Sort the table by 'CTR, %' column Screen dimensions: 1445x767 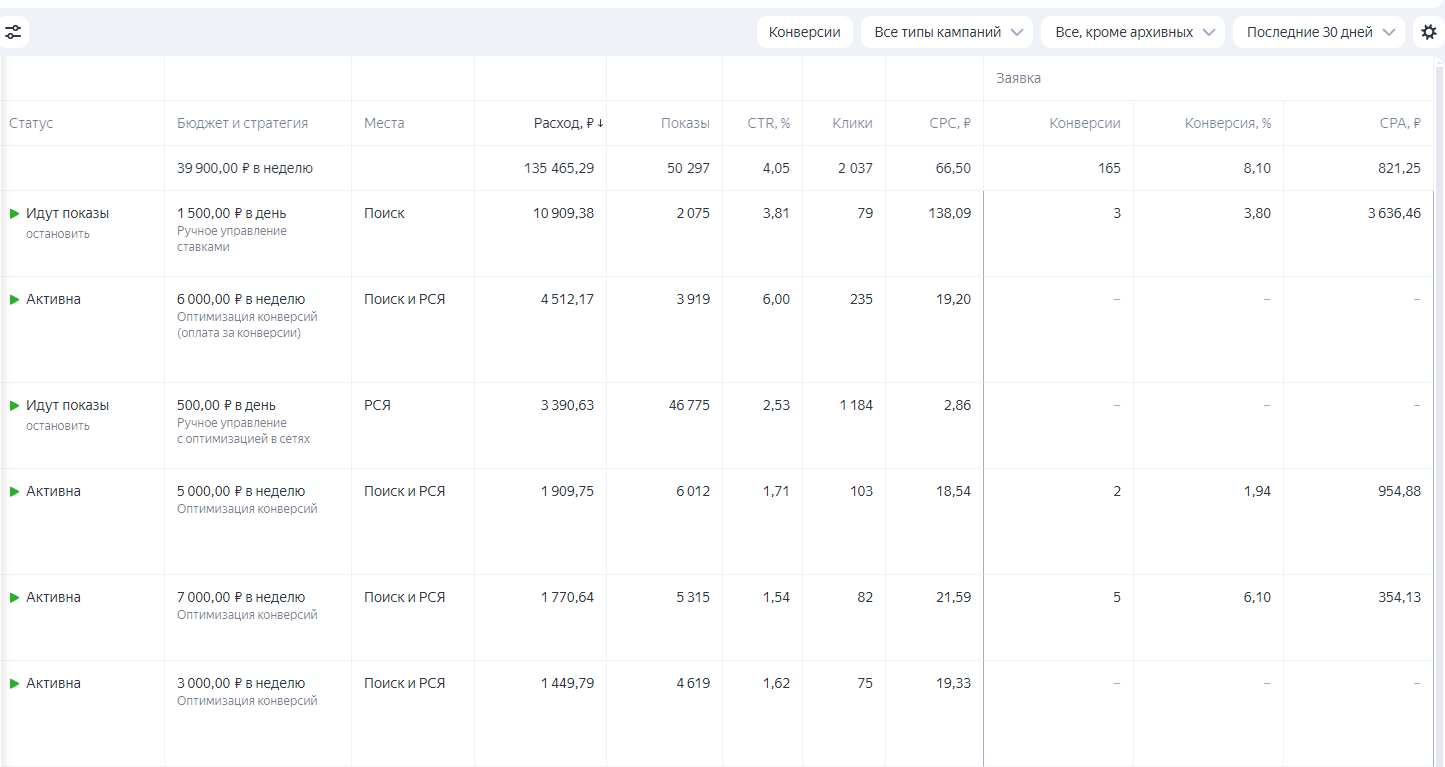click(x=768, y=123)
